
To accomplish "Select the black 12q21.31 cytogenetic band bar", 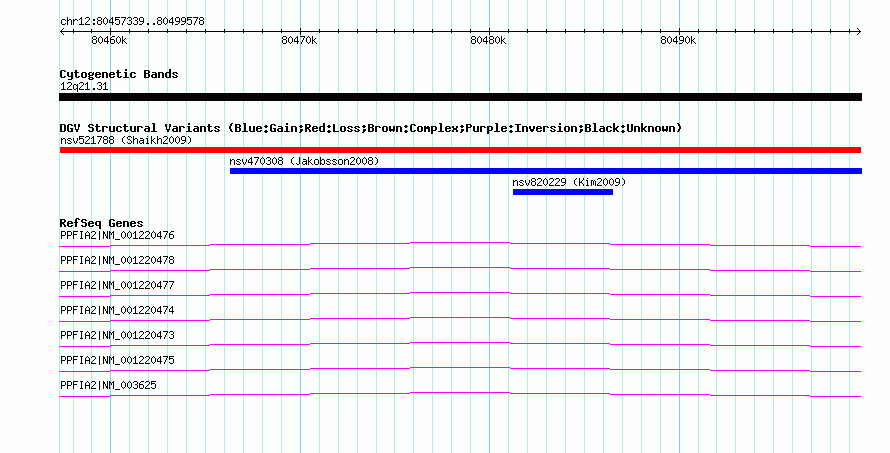I will pos(460,97).
